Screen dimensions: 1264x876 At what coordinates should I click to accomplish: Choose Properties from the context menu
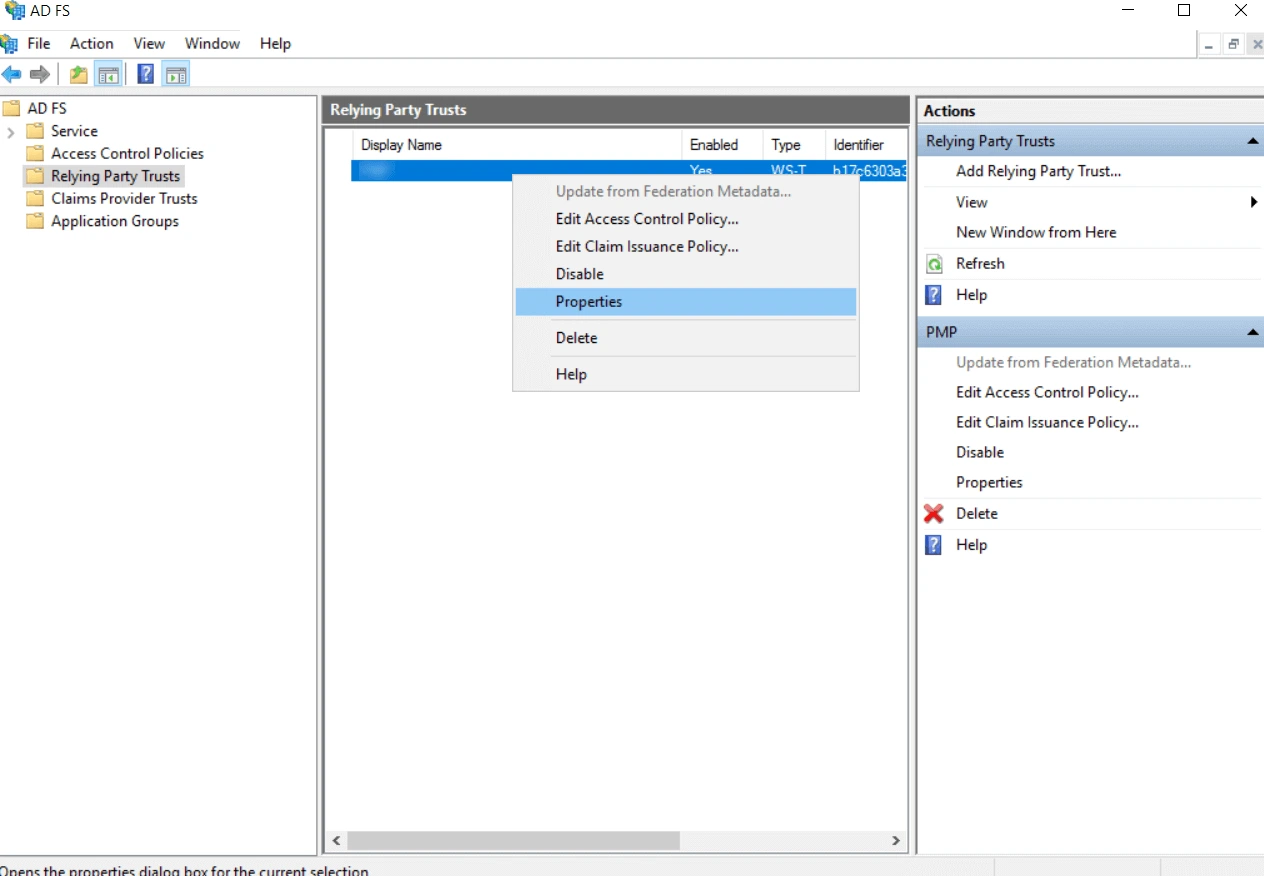coord(588,301)
